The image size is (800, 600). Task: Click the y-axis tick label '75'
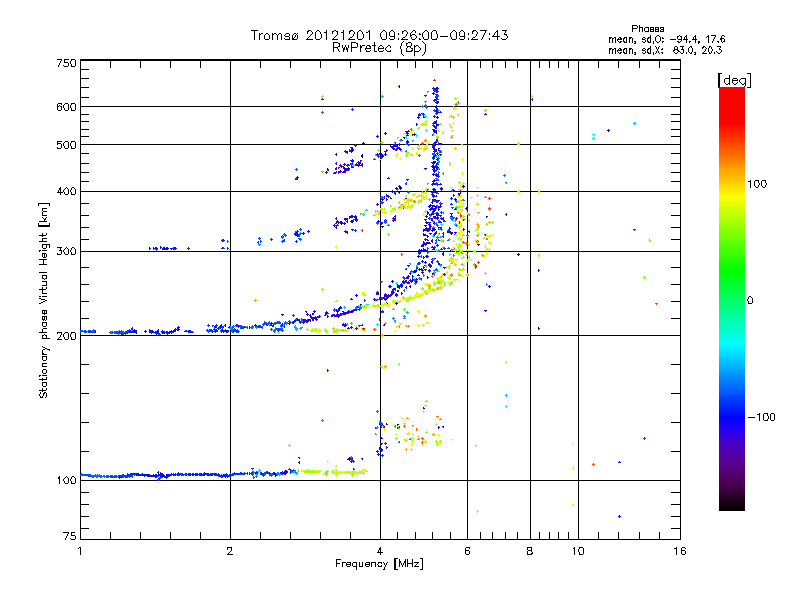[x=70, y=536]
